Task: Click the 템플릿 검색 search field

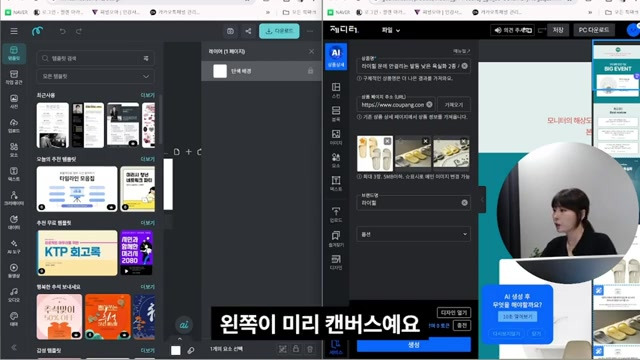Action: (x=96, y=58)
